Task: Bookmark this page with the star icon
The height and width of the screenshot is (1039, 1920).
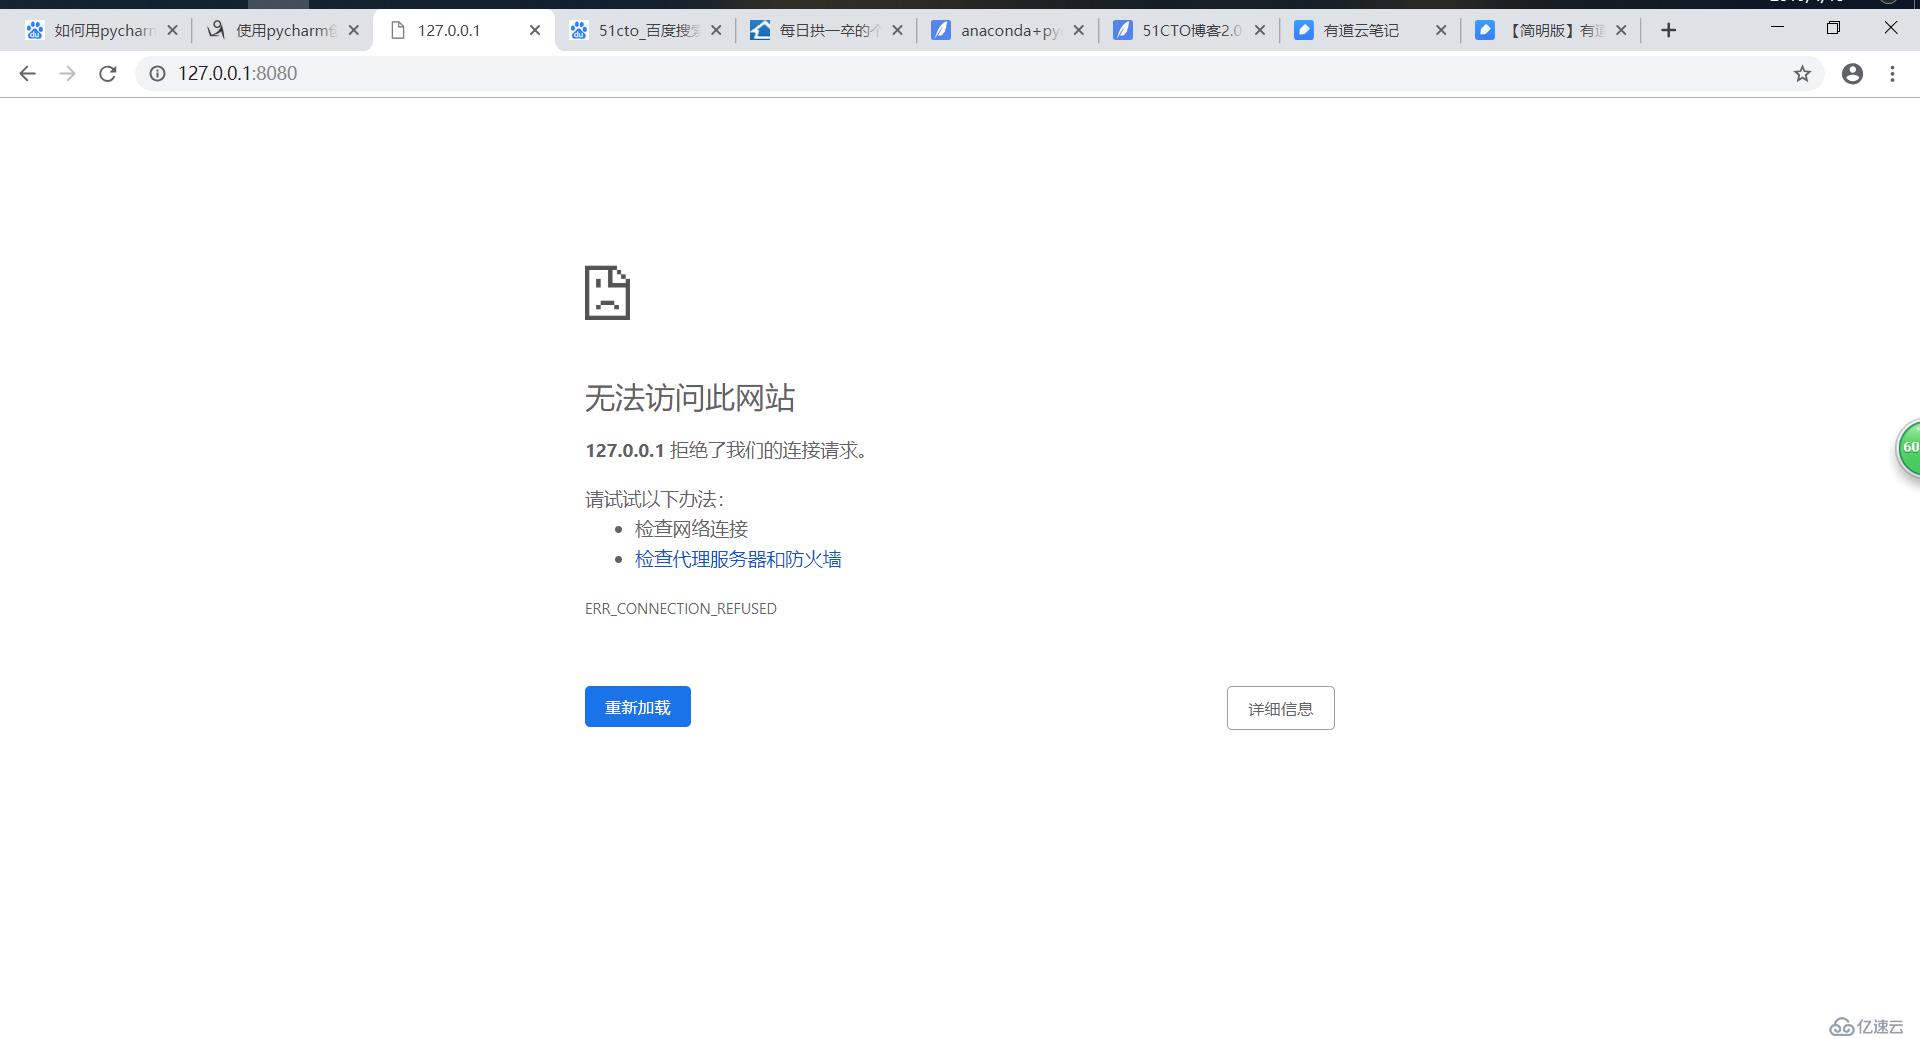Action: 1802,73
